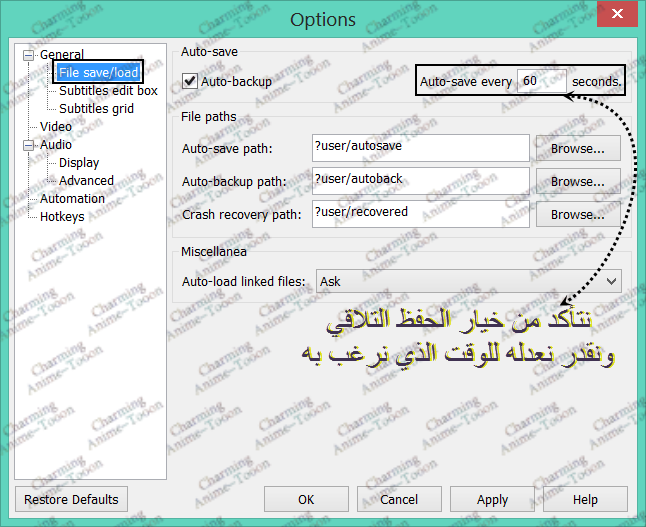This screenshot has width=646, height=527.
Task: Toggle the Auto-backup checkbox
Action: pos(190,81)
